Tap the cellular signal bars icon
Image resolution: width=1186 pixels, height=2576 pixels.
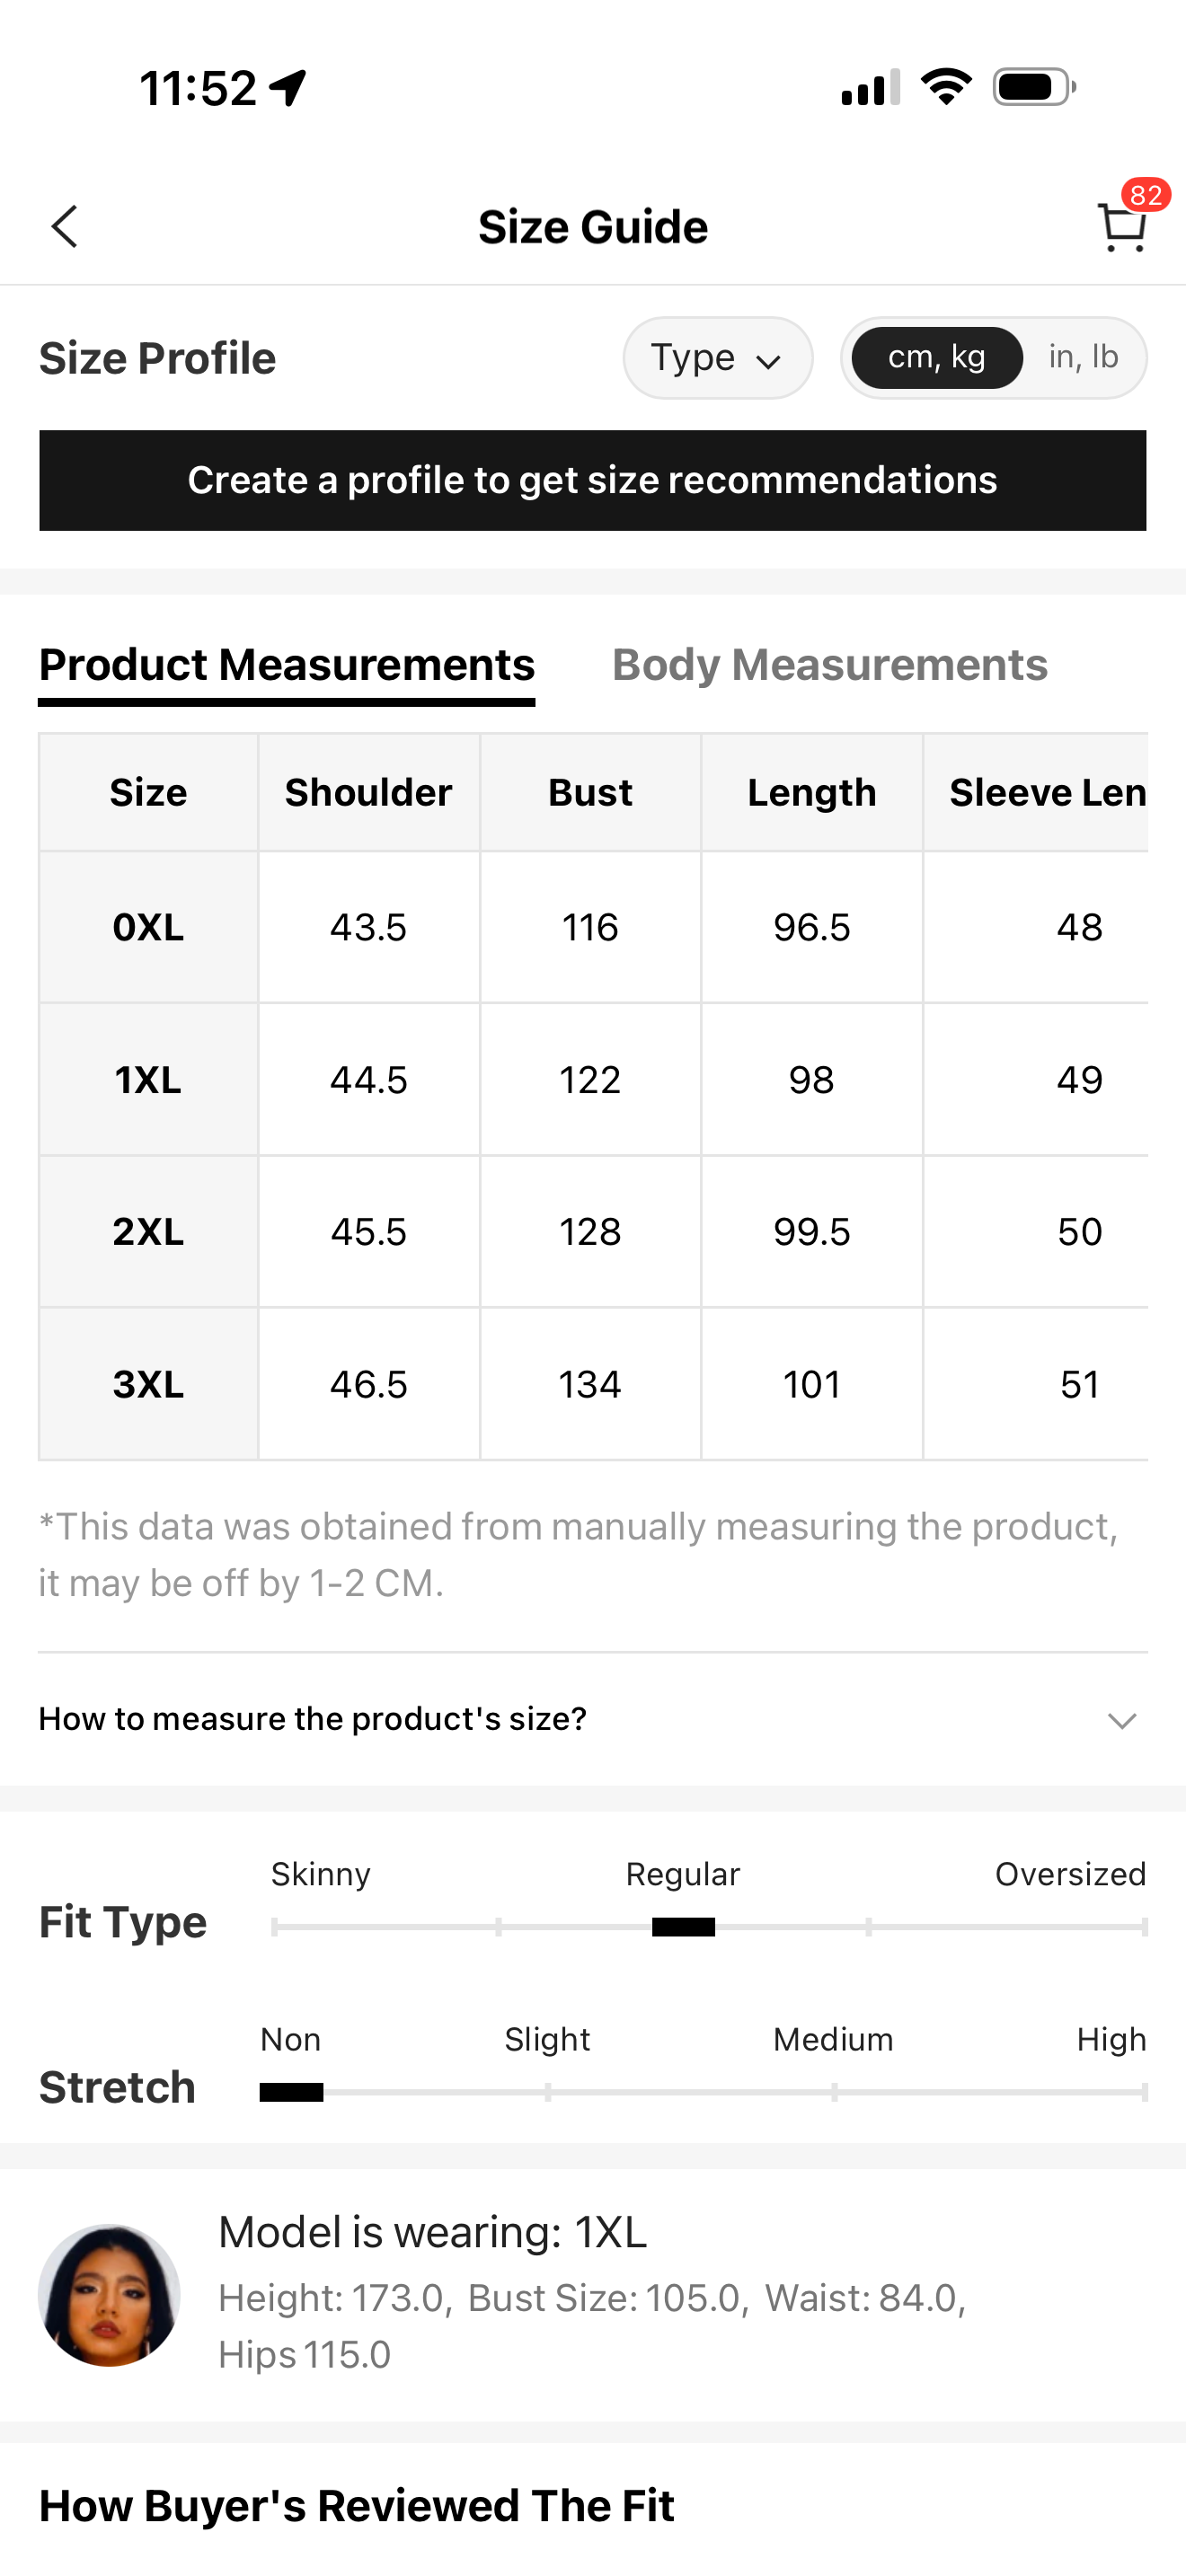pos(871,87)
